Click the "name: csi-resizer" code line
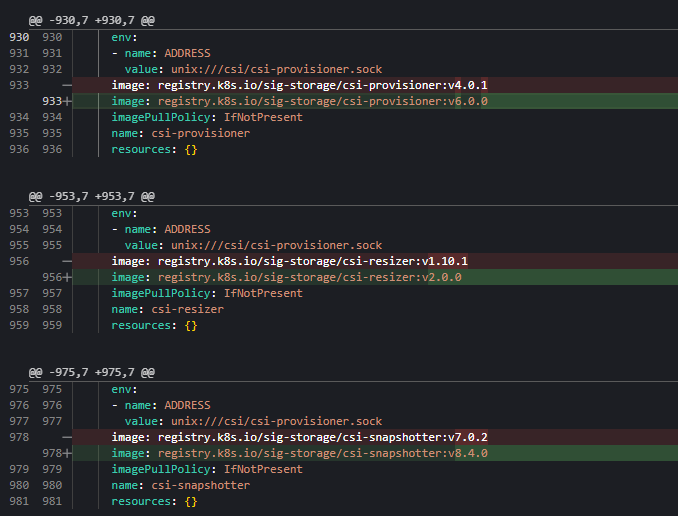The image size is (678, 516). [167, 309]
